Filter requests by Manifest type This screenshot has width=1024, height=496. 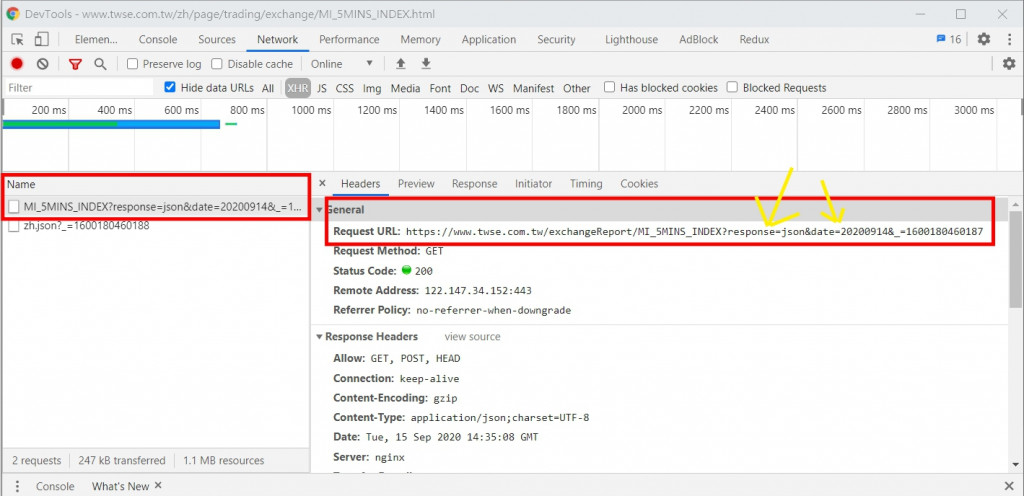click(534, 88)
